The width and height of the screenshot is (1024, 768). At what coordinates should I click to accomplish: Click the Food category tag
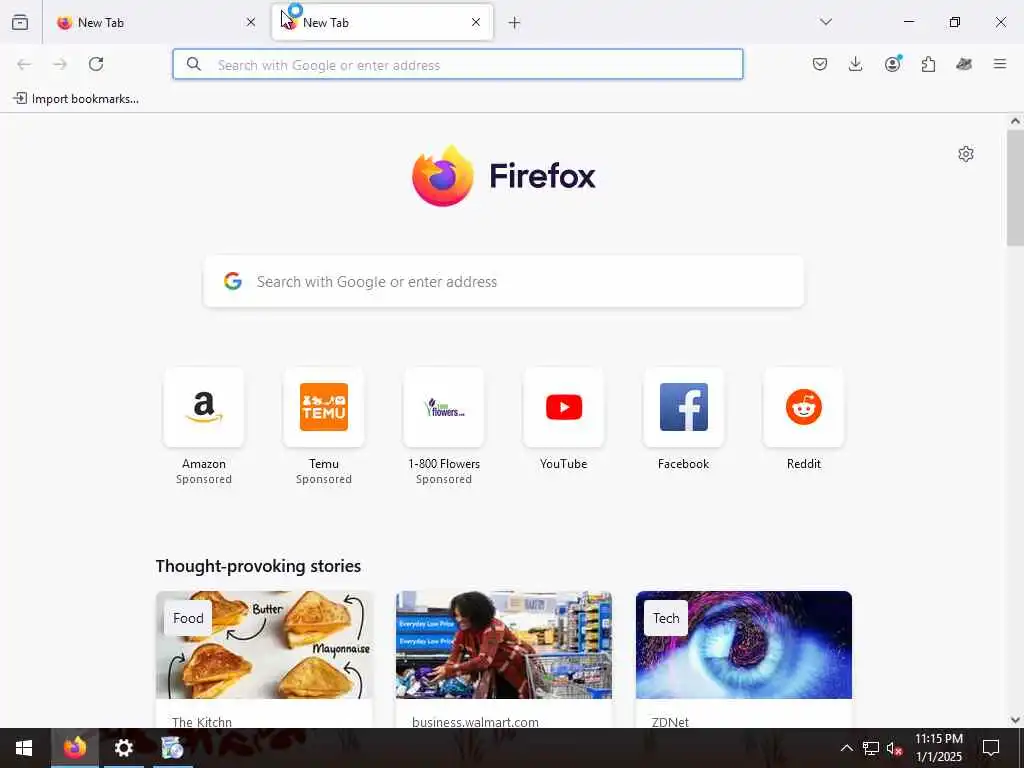(x=188, y=618)
